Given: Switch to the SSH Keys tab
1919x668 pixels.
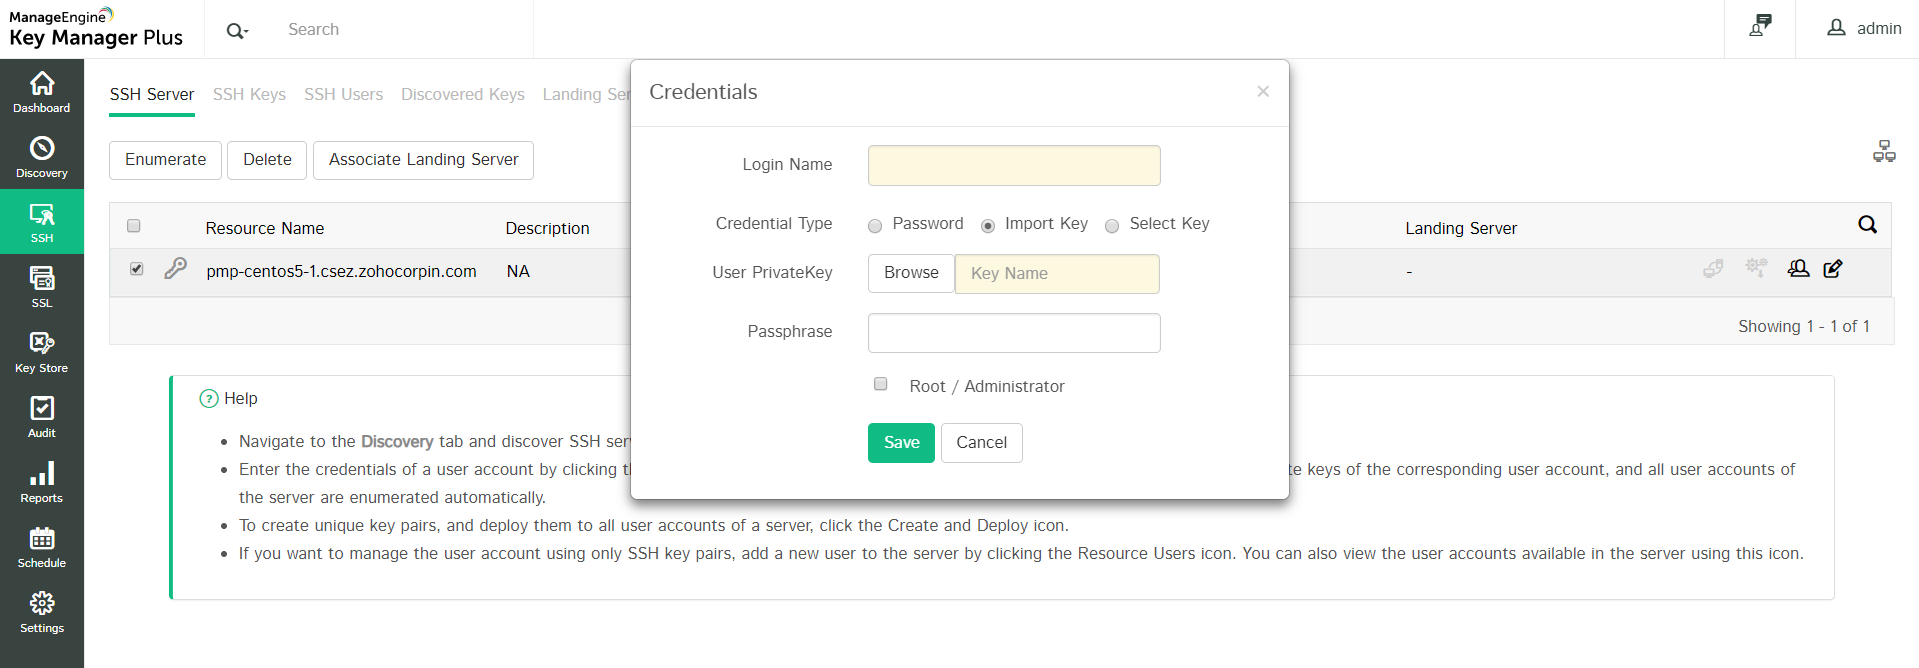Looking at the screenshot, I should tap(249, 95).
